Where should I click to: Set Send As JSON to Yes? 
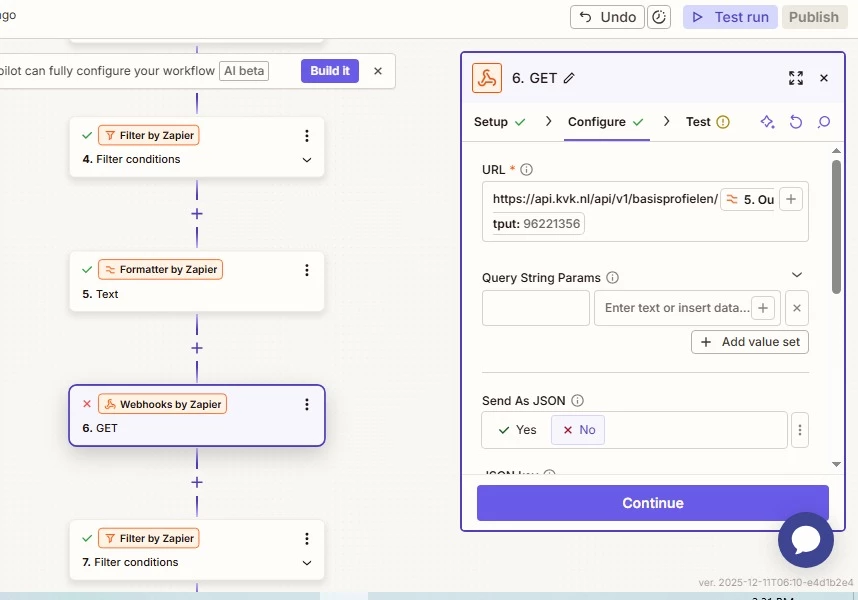[x=518, y=430]
